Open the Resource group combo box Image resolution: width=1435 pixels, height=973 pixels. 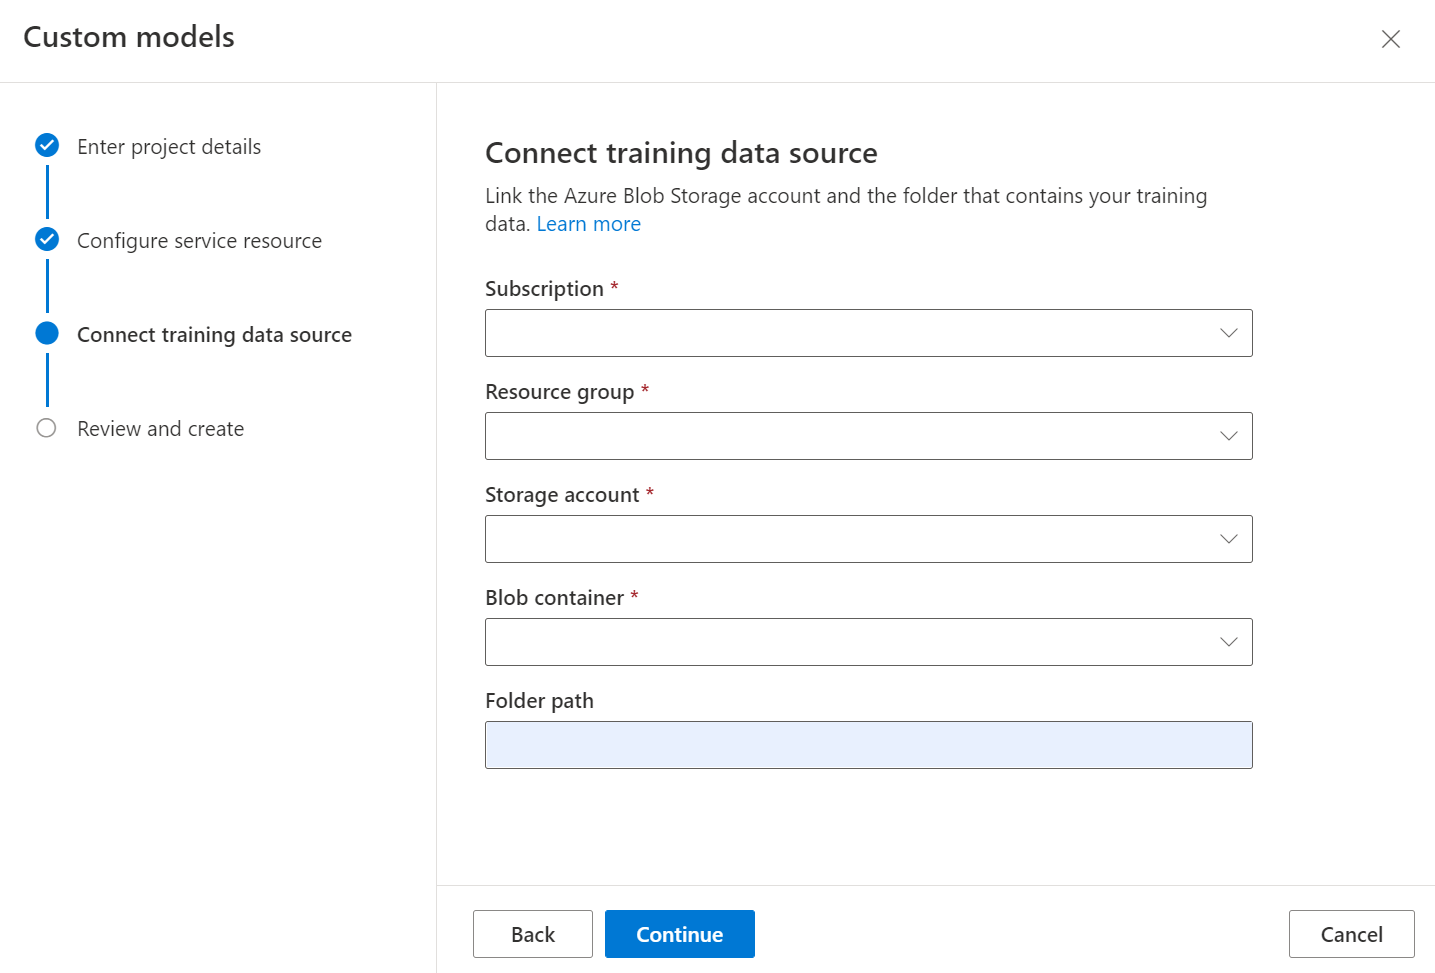tap(850, 436)
